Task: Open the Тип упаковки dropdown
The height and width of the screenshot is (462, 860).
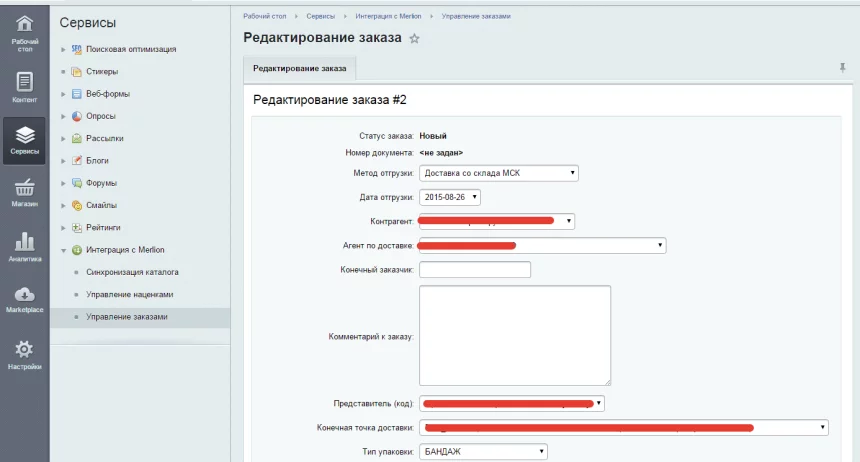Action: [x=484, y=452]
